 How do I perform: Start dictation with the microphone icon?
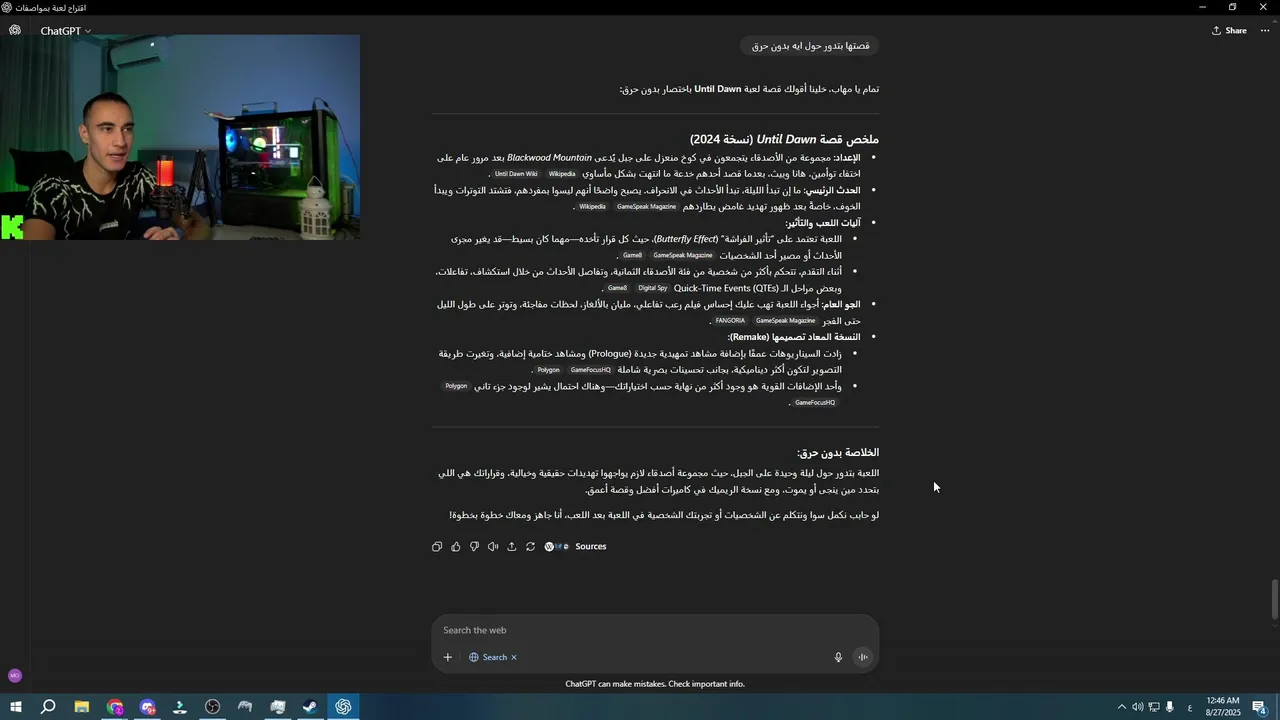839,657
